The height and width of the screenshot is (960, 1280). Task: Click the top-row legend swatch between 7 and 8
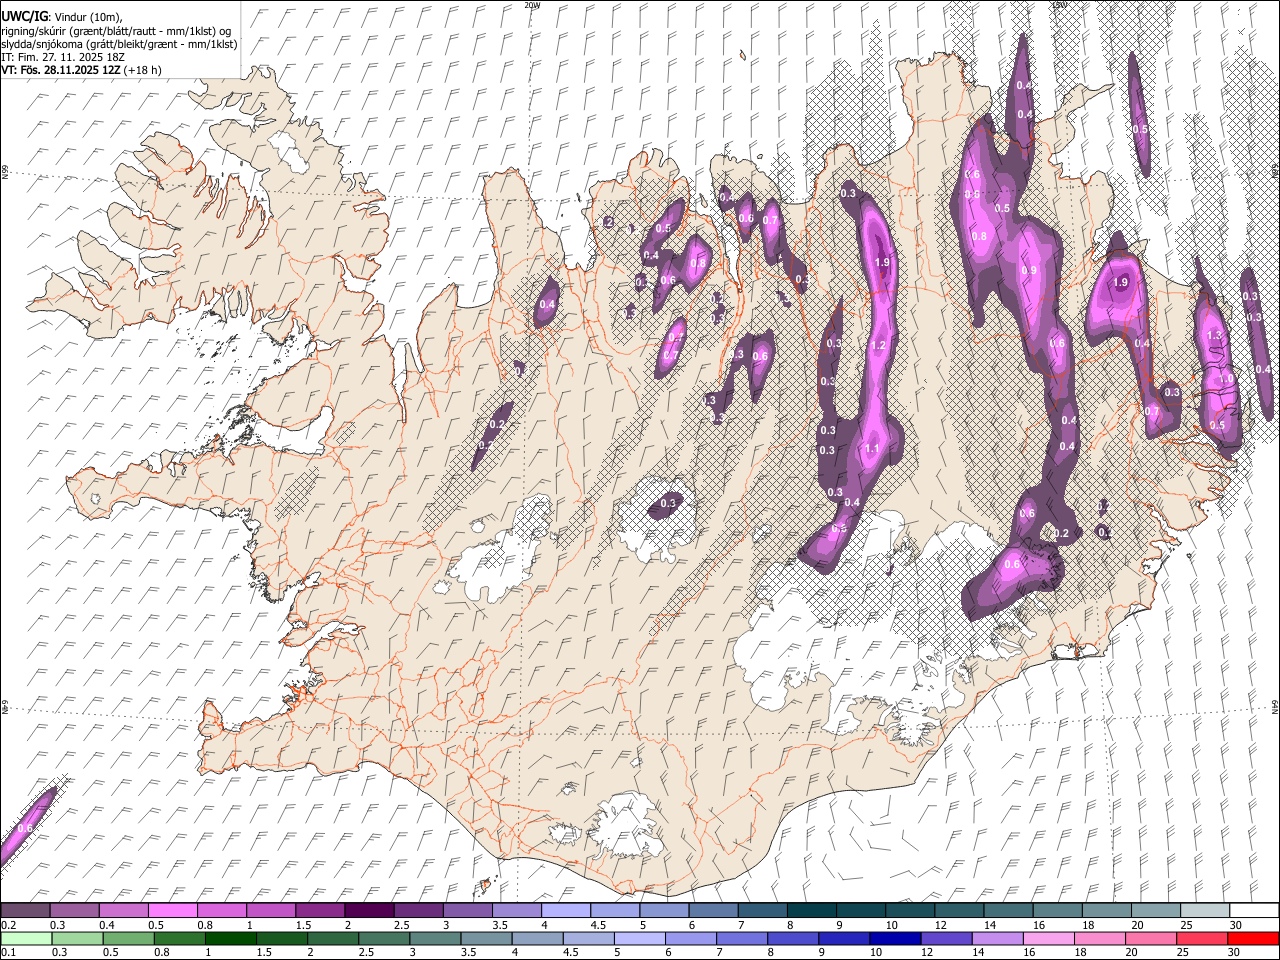pyautogui.click(x=761, y=911)
